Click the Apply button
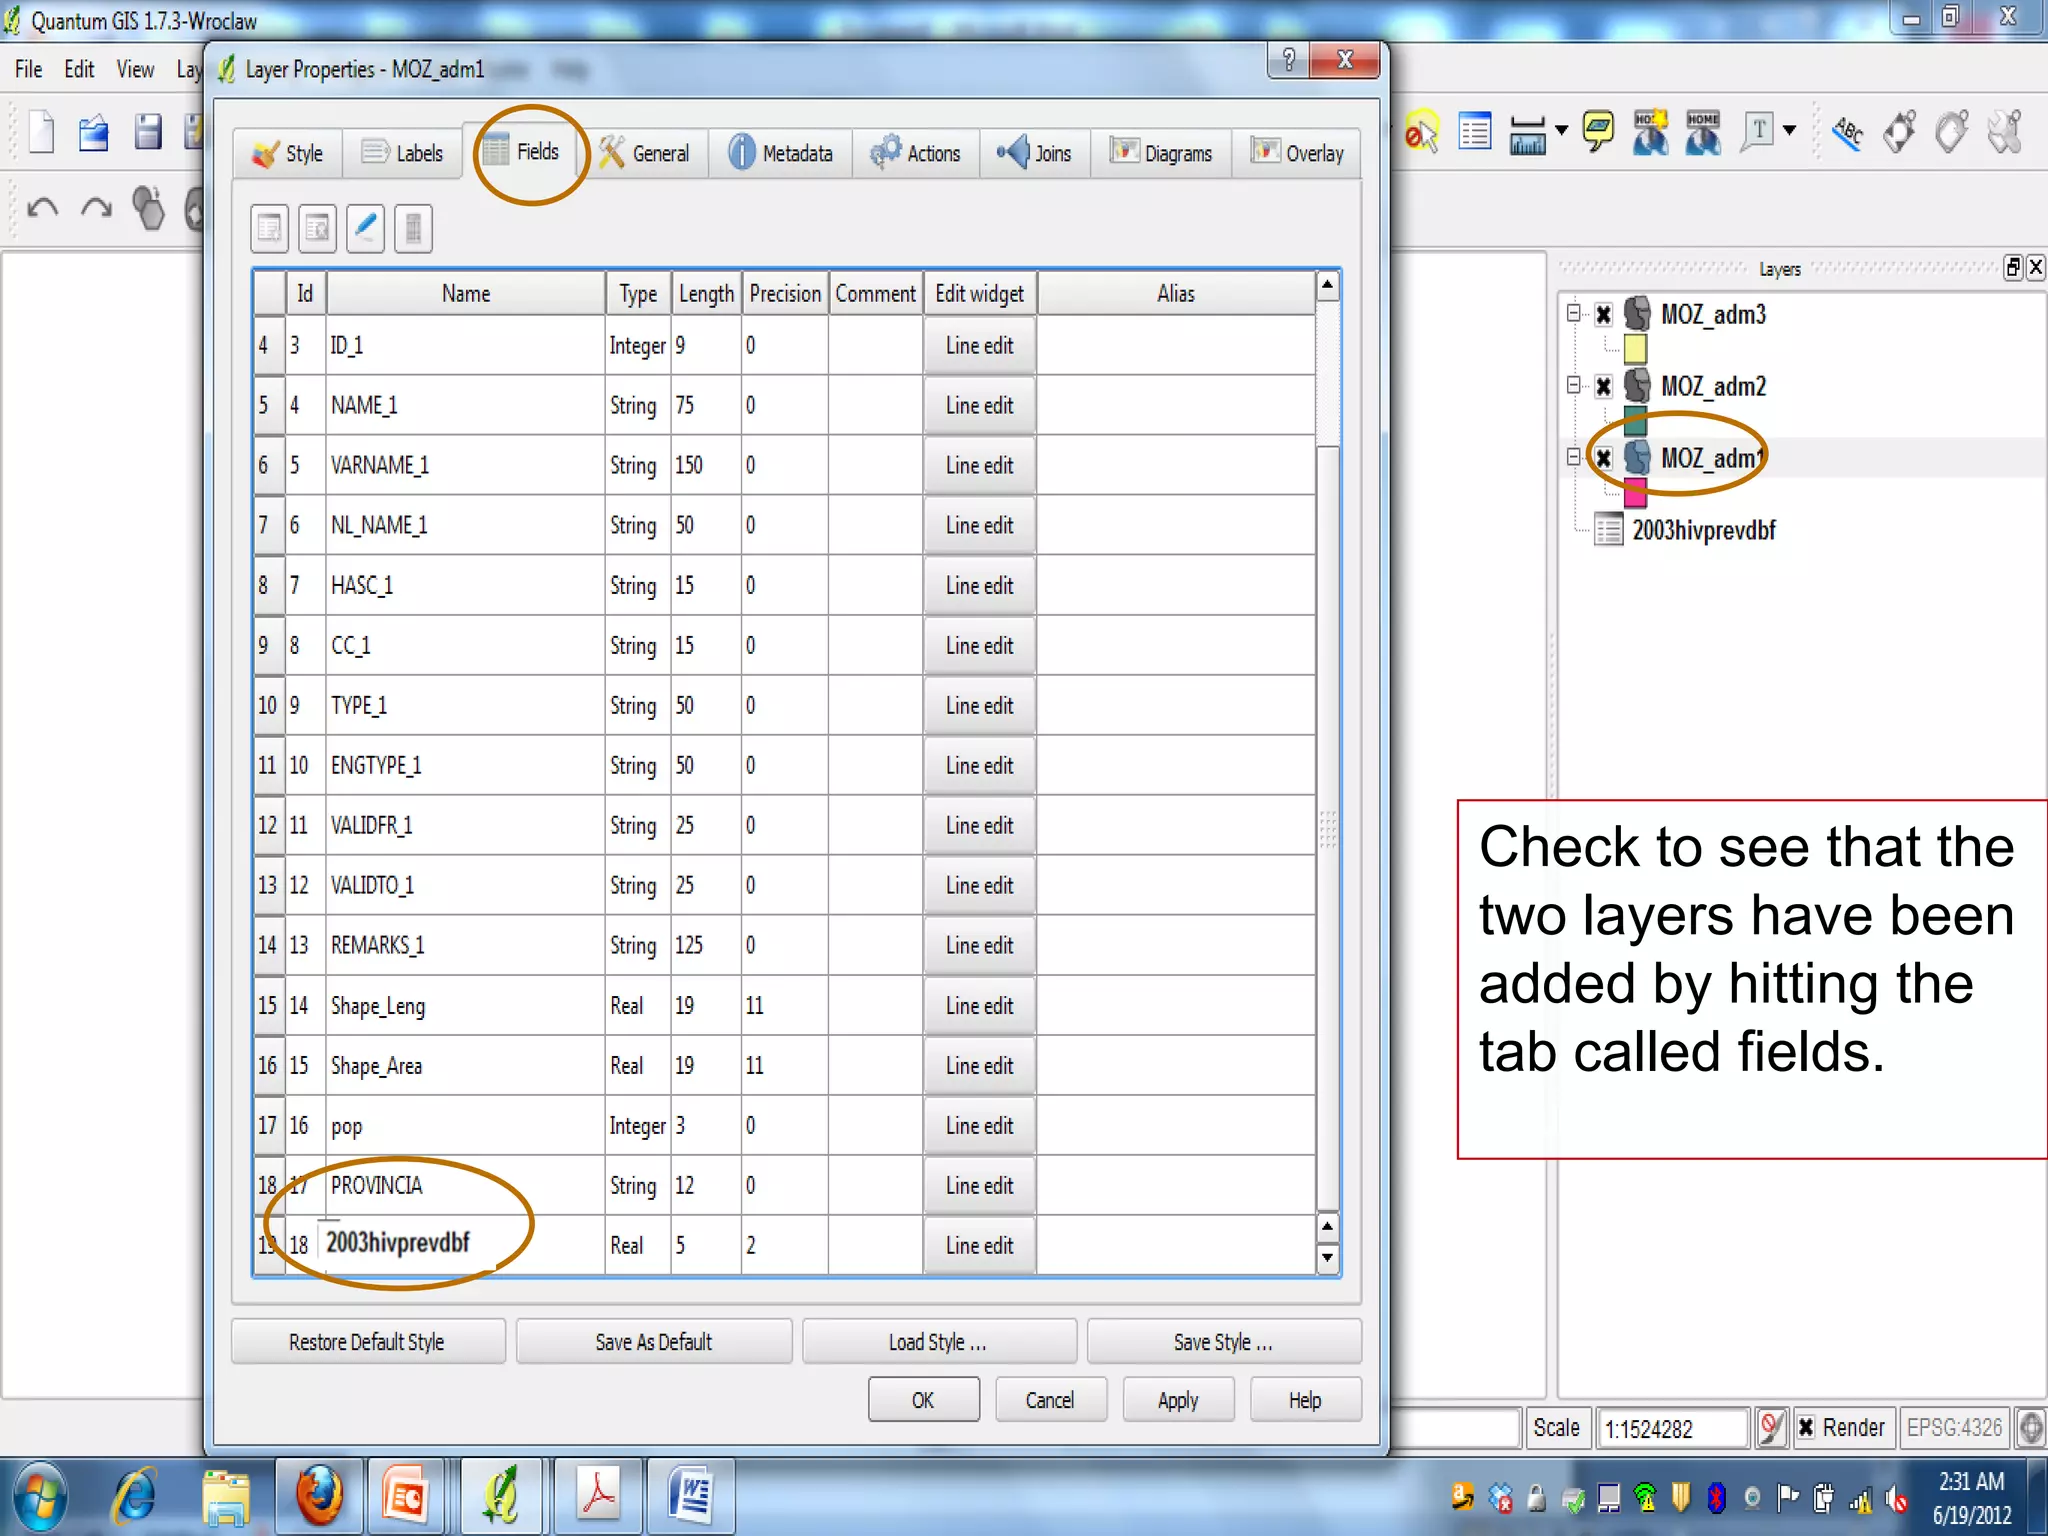 coord(1178,1400)
